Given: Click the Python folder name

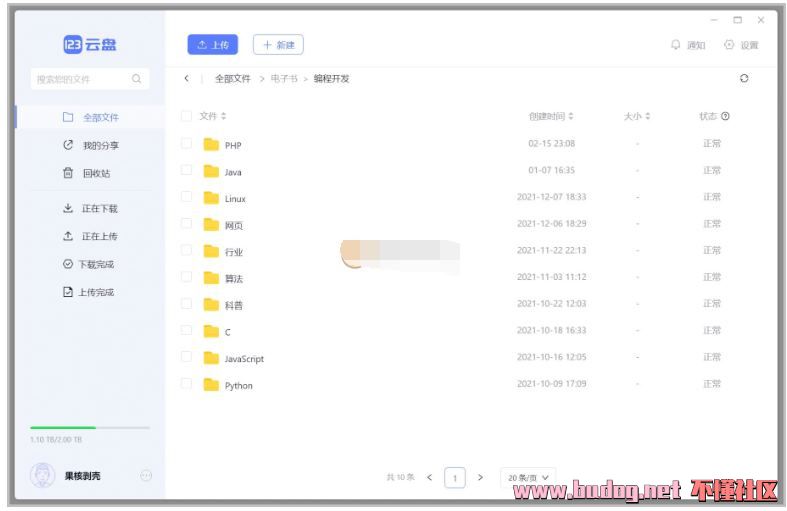Looking at the screenshot, I should click(238, 386).
